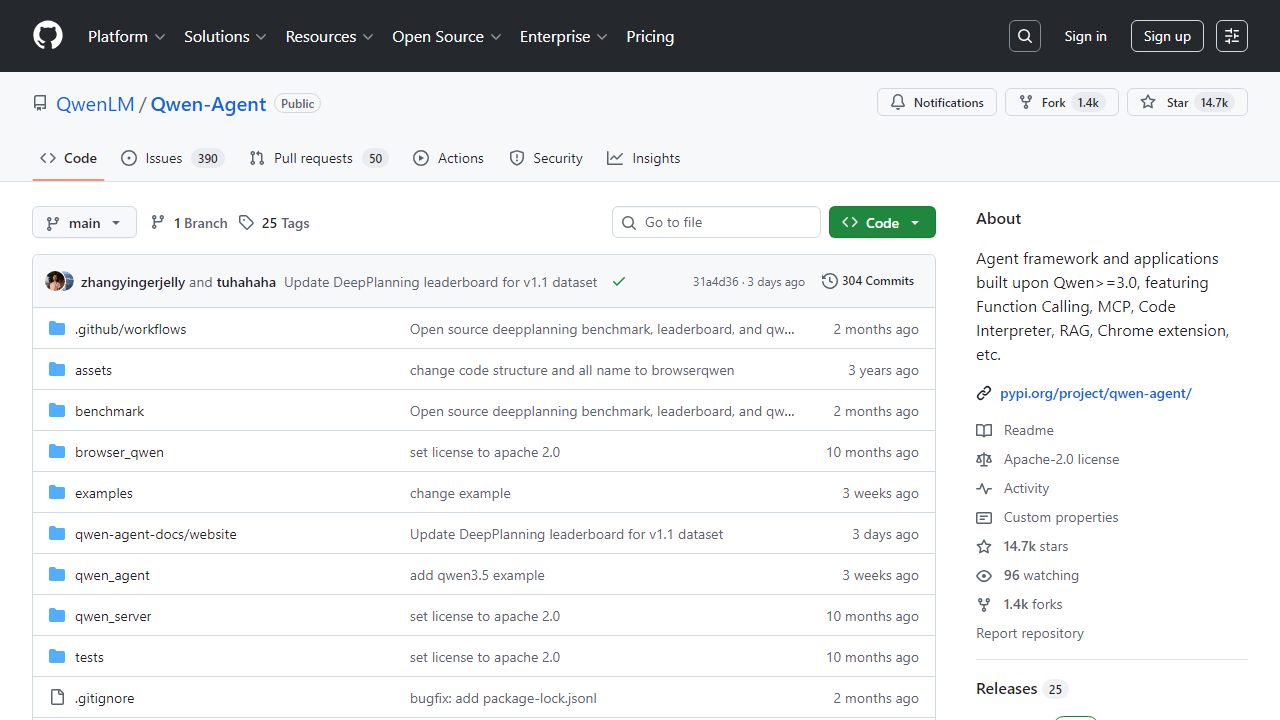Click the folder icon for assets
The width and height of the screenshot is (1280, 720).
click(57, 370)
